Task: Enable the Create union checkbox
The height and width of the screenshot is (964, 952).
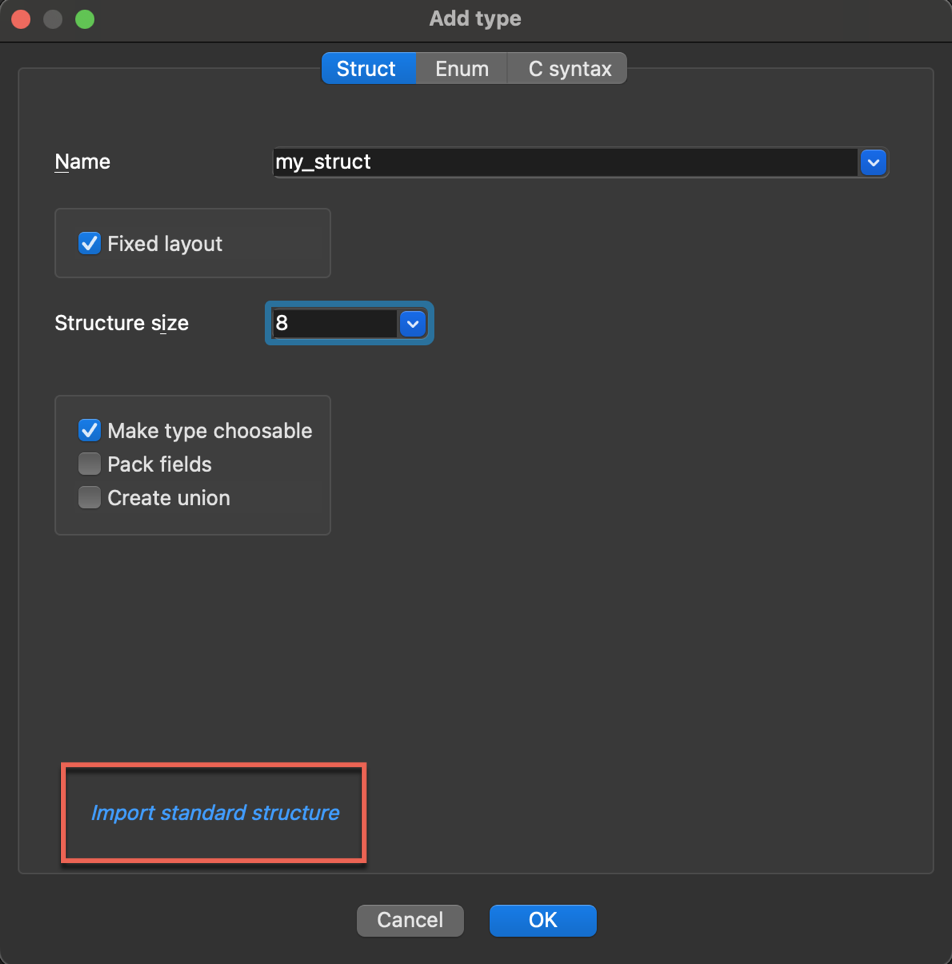Action: [89, 498]
